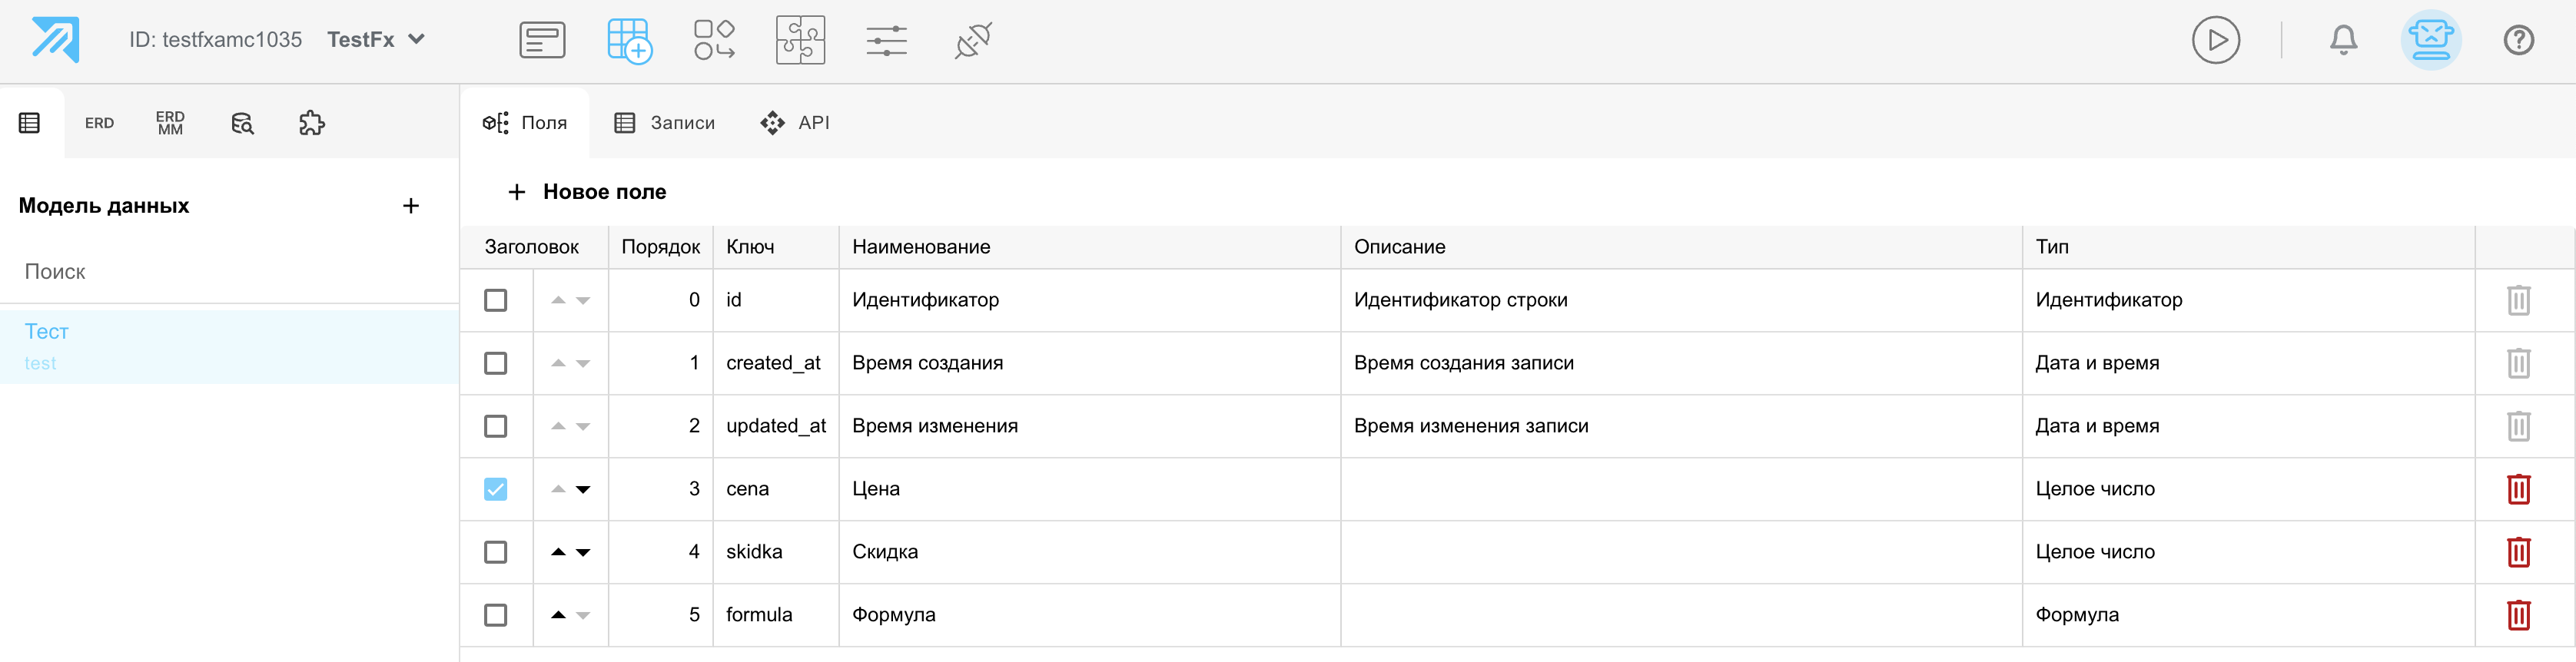Open the data model table-plus icon
2576x662 pixels.
tap(629, 41)
